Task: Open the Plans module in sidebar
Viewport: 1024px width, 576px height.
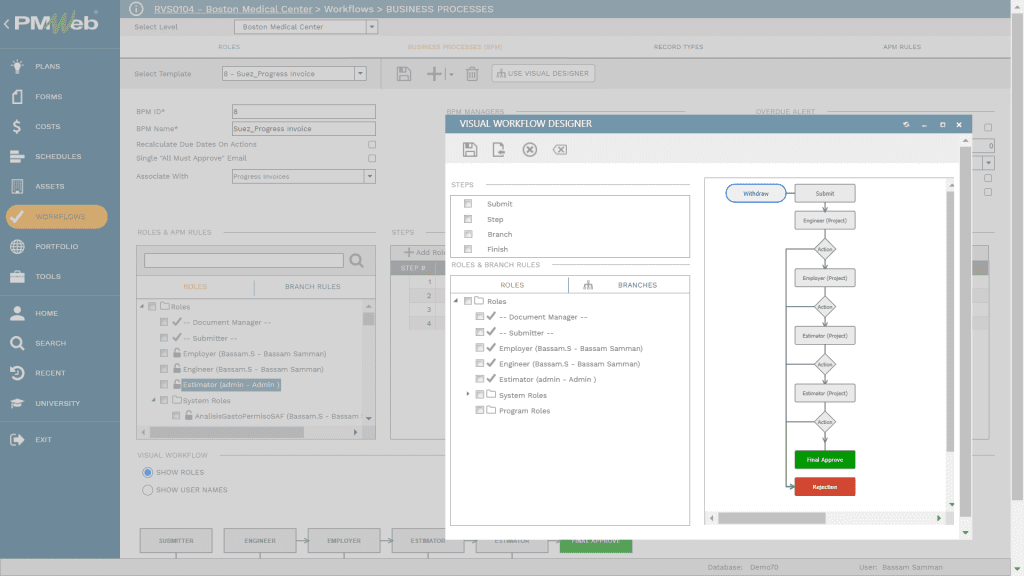Action: click(x=47, y=66)
